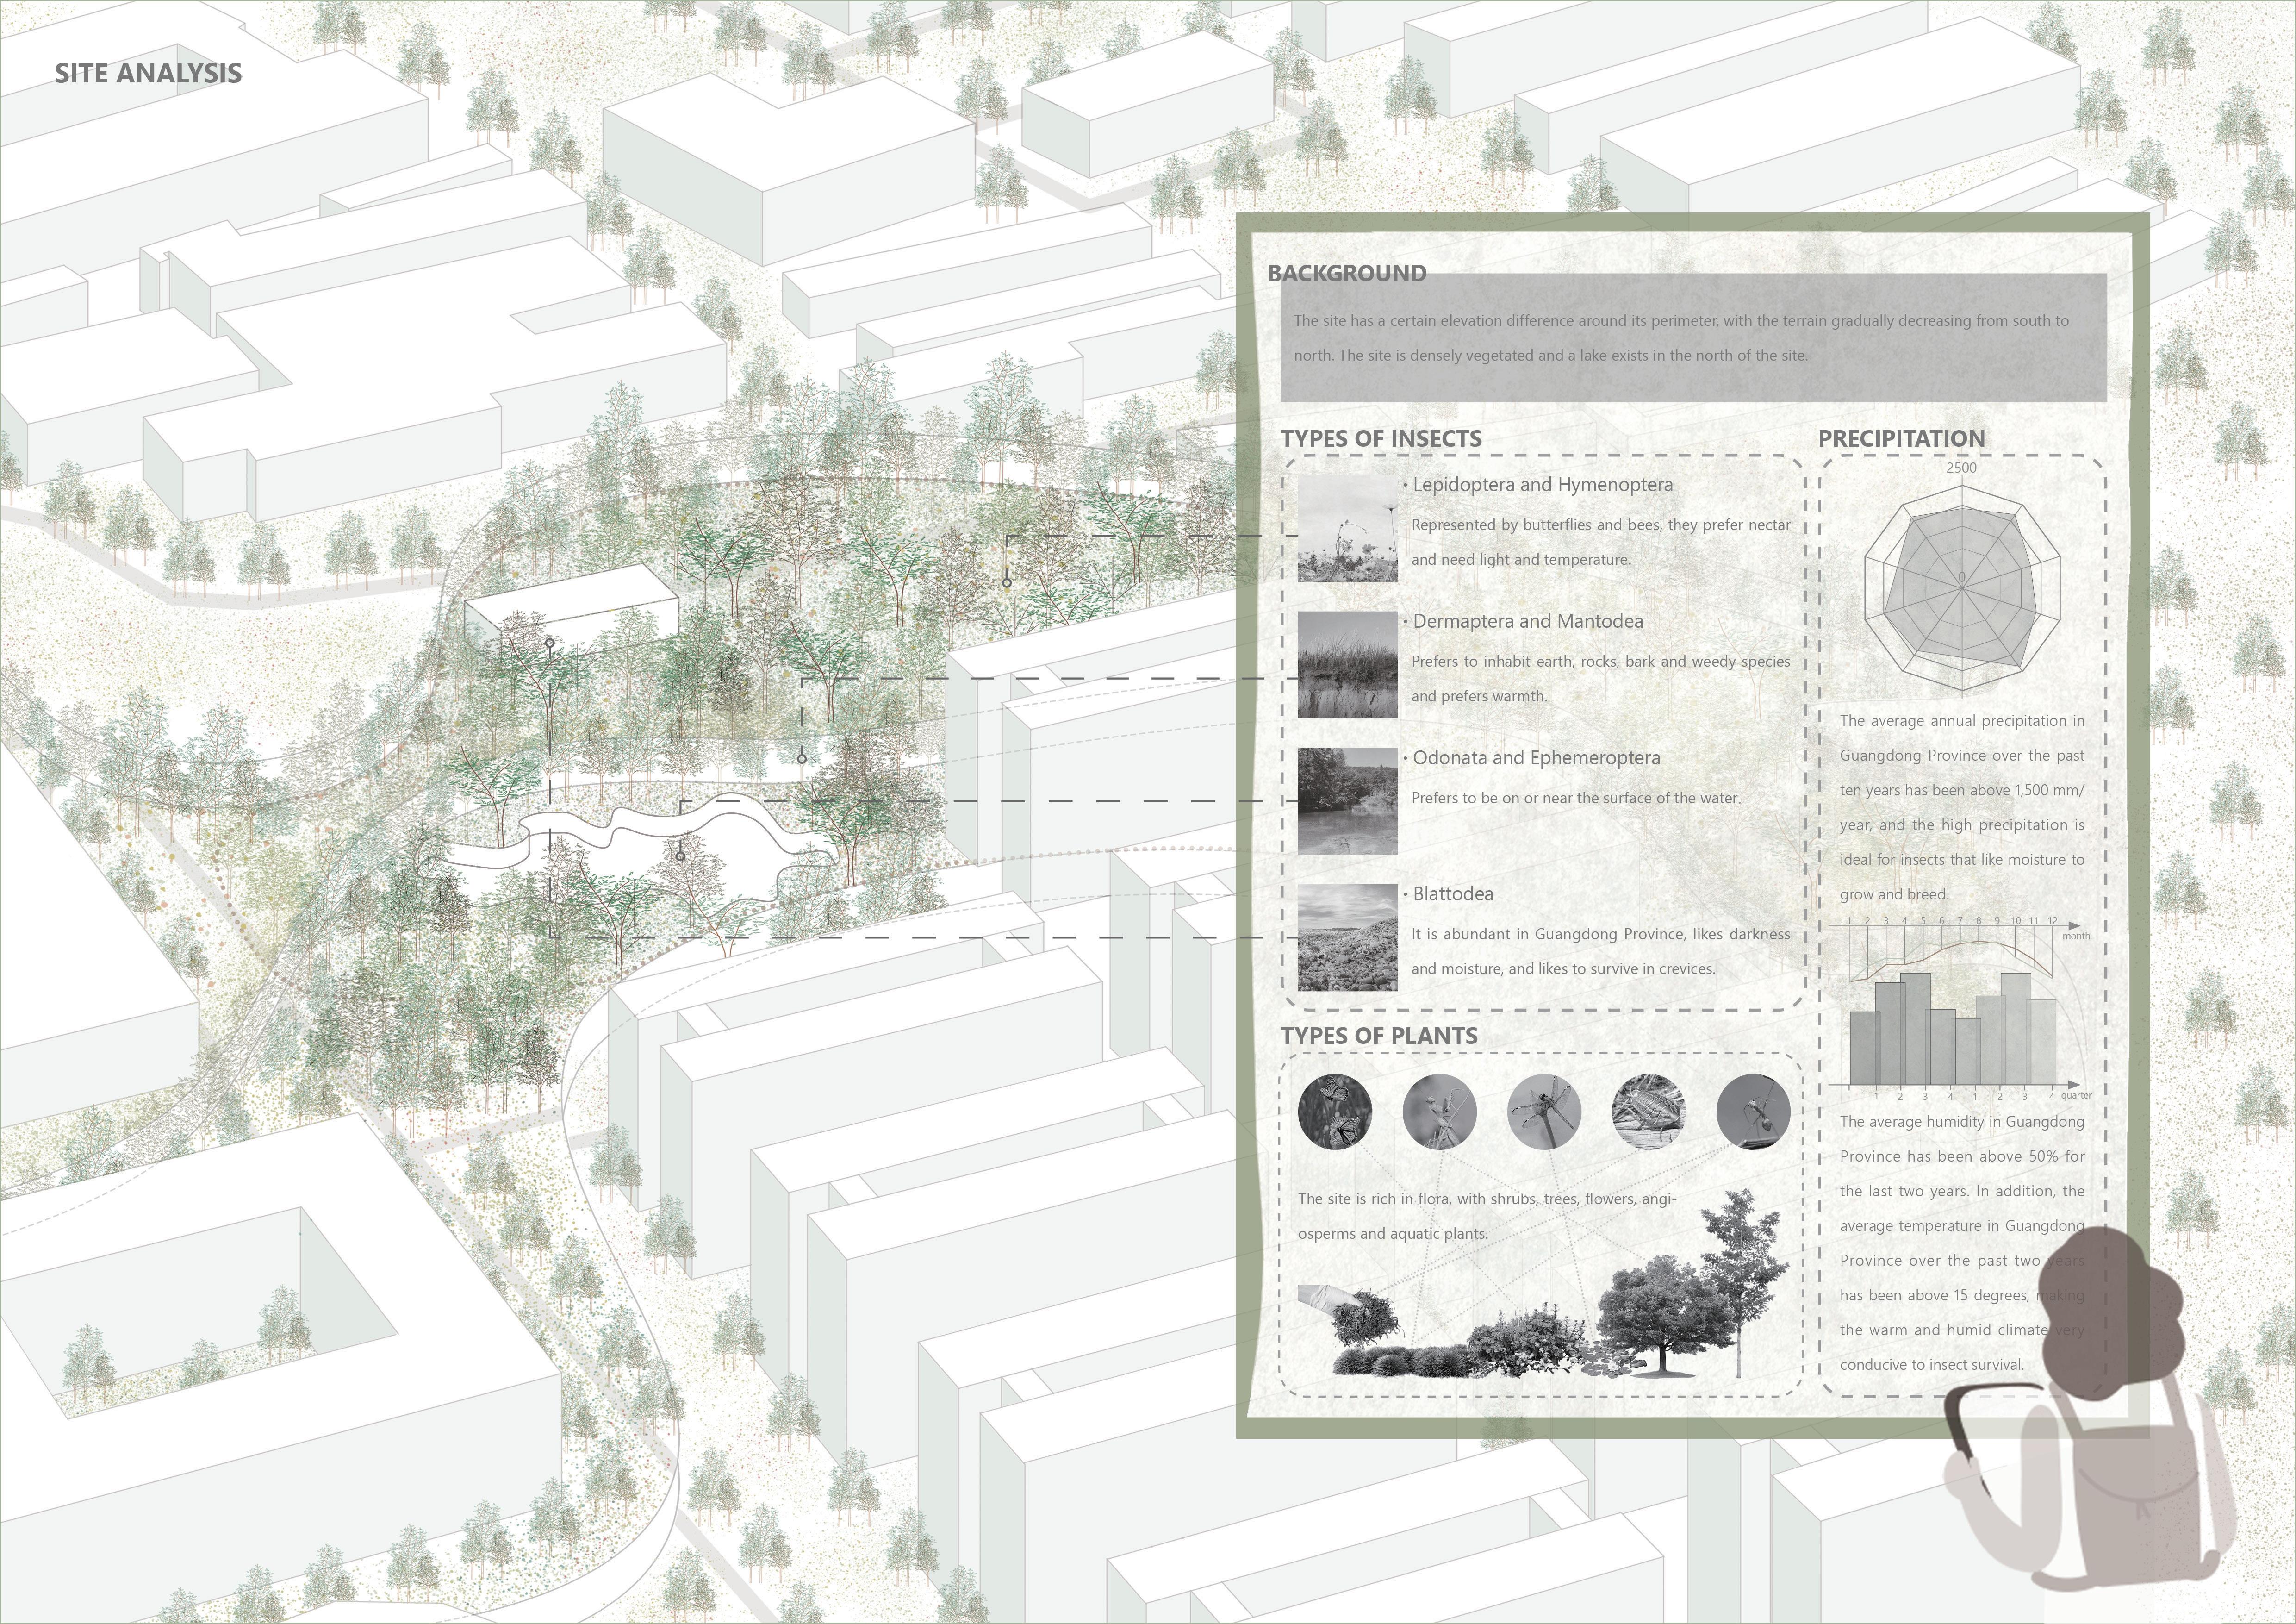This screenshot has height=1624, width=2296.
Task: Click the SITE ANALYSIS title
Action: (148, 73)
